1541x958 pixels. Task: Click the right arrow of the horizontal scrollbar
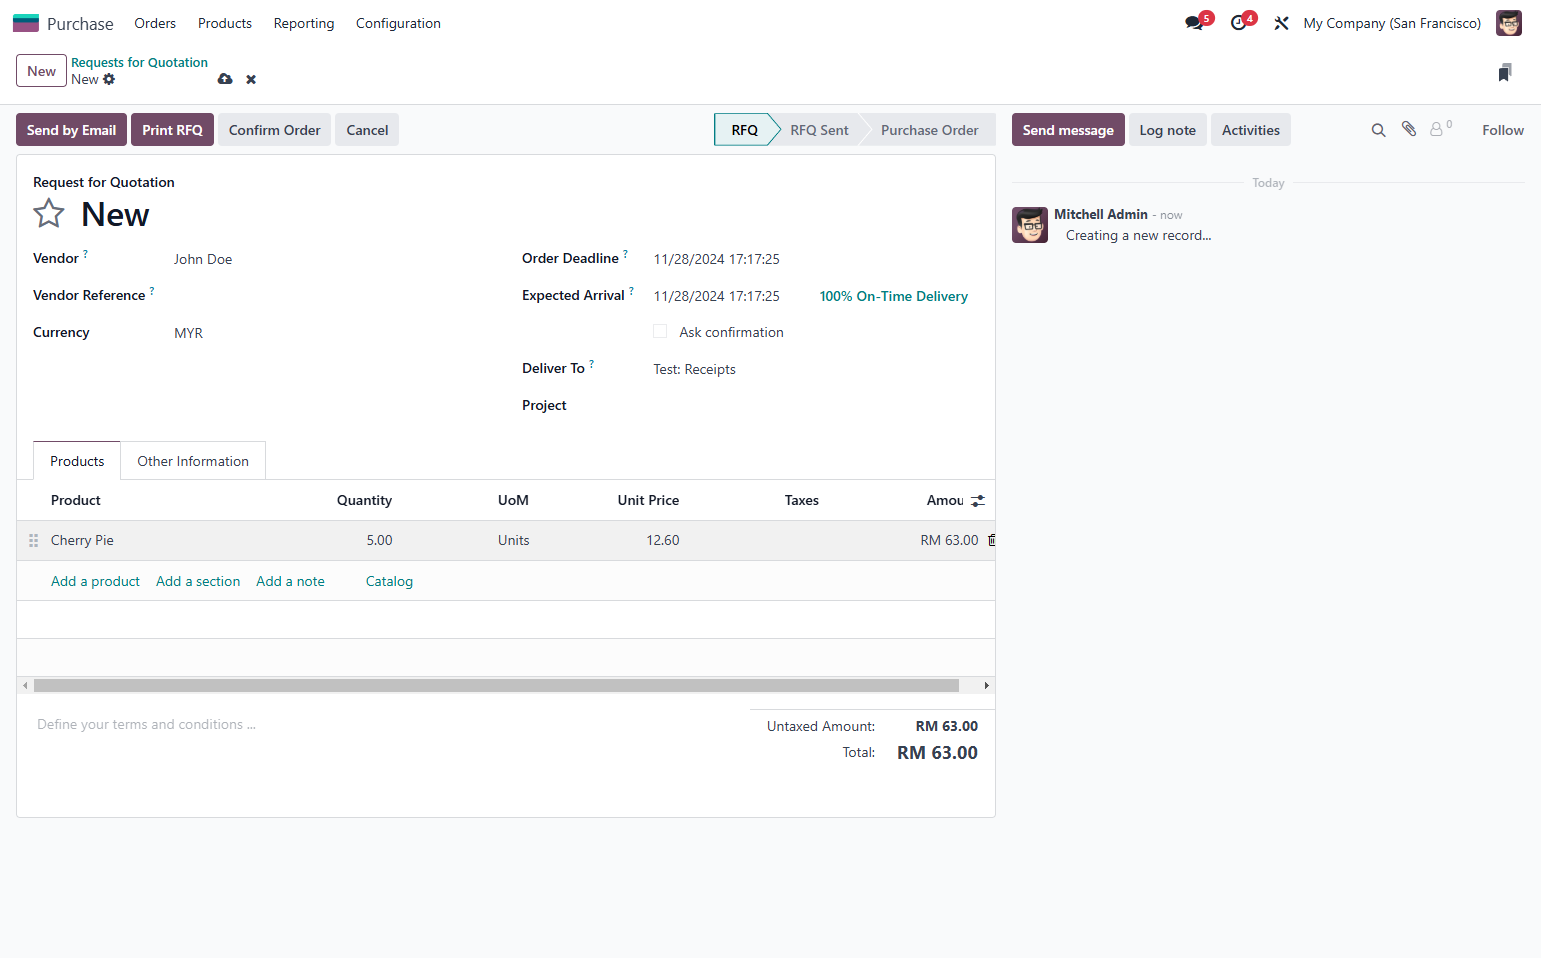point(987,686)
